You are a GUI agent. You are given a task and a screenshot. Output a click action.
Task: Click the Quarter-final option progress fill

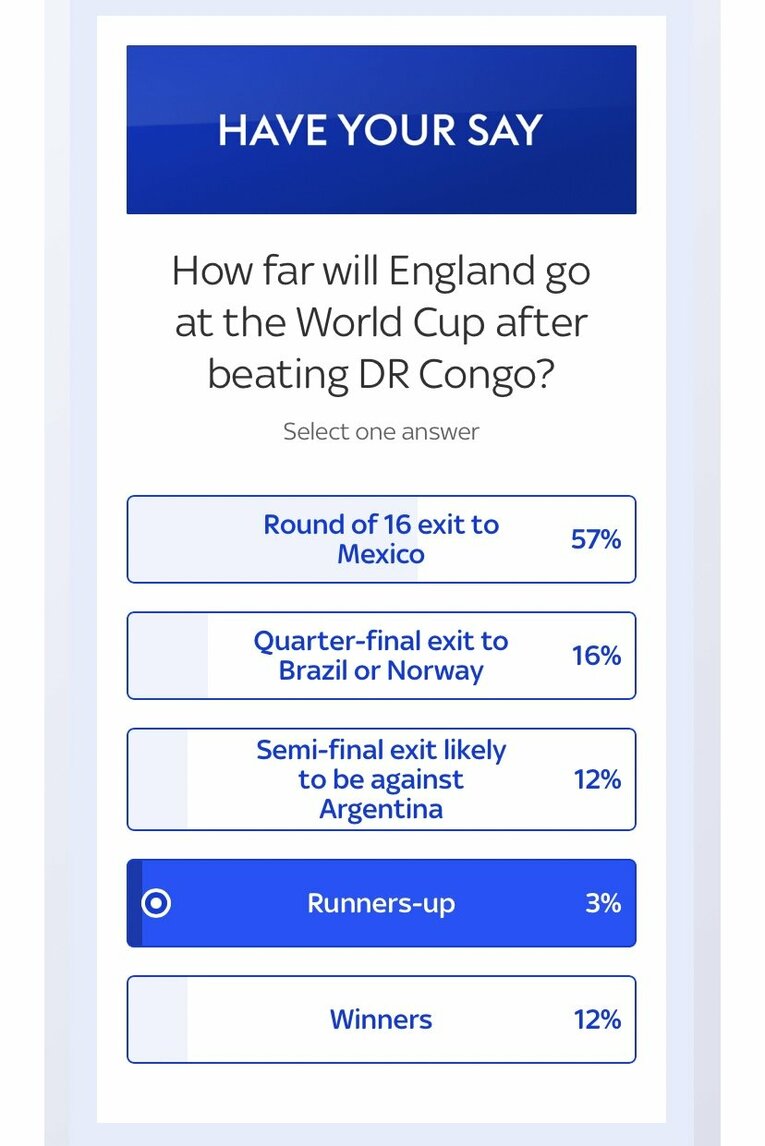(x=168, y=655)
